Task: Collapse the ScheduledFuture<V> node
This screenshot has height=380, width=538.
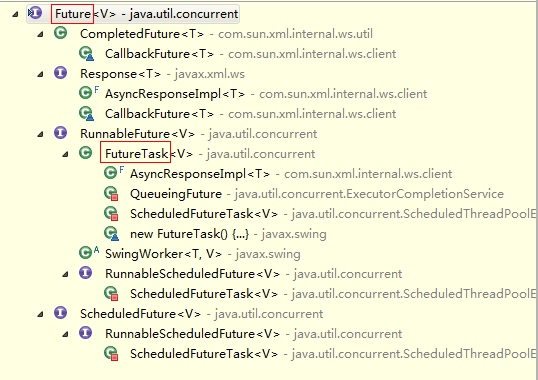Action: point(40,314)
